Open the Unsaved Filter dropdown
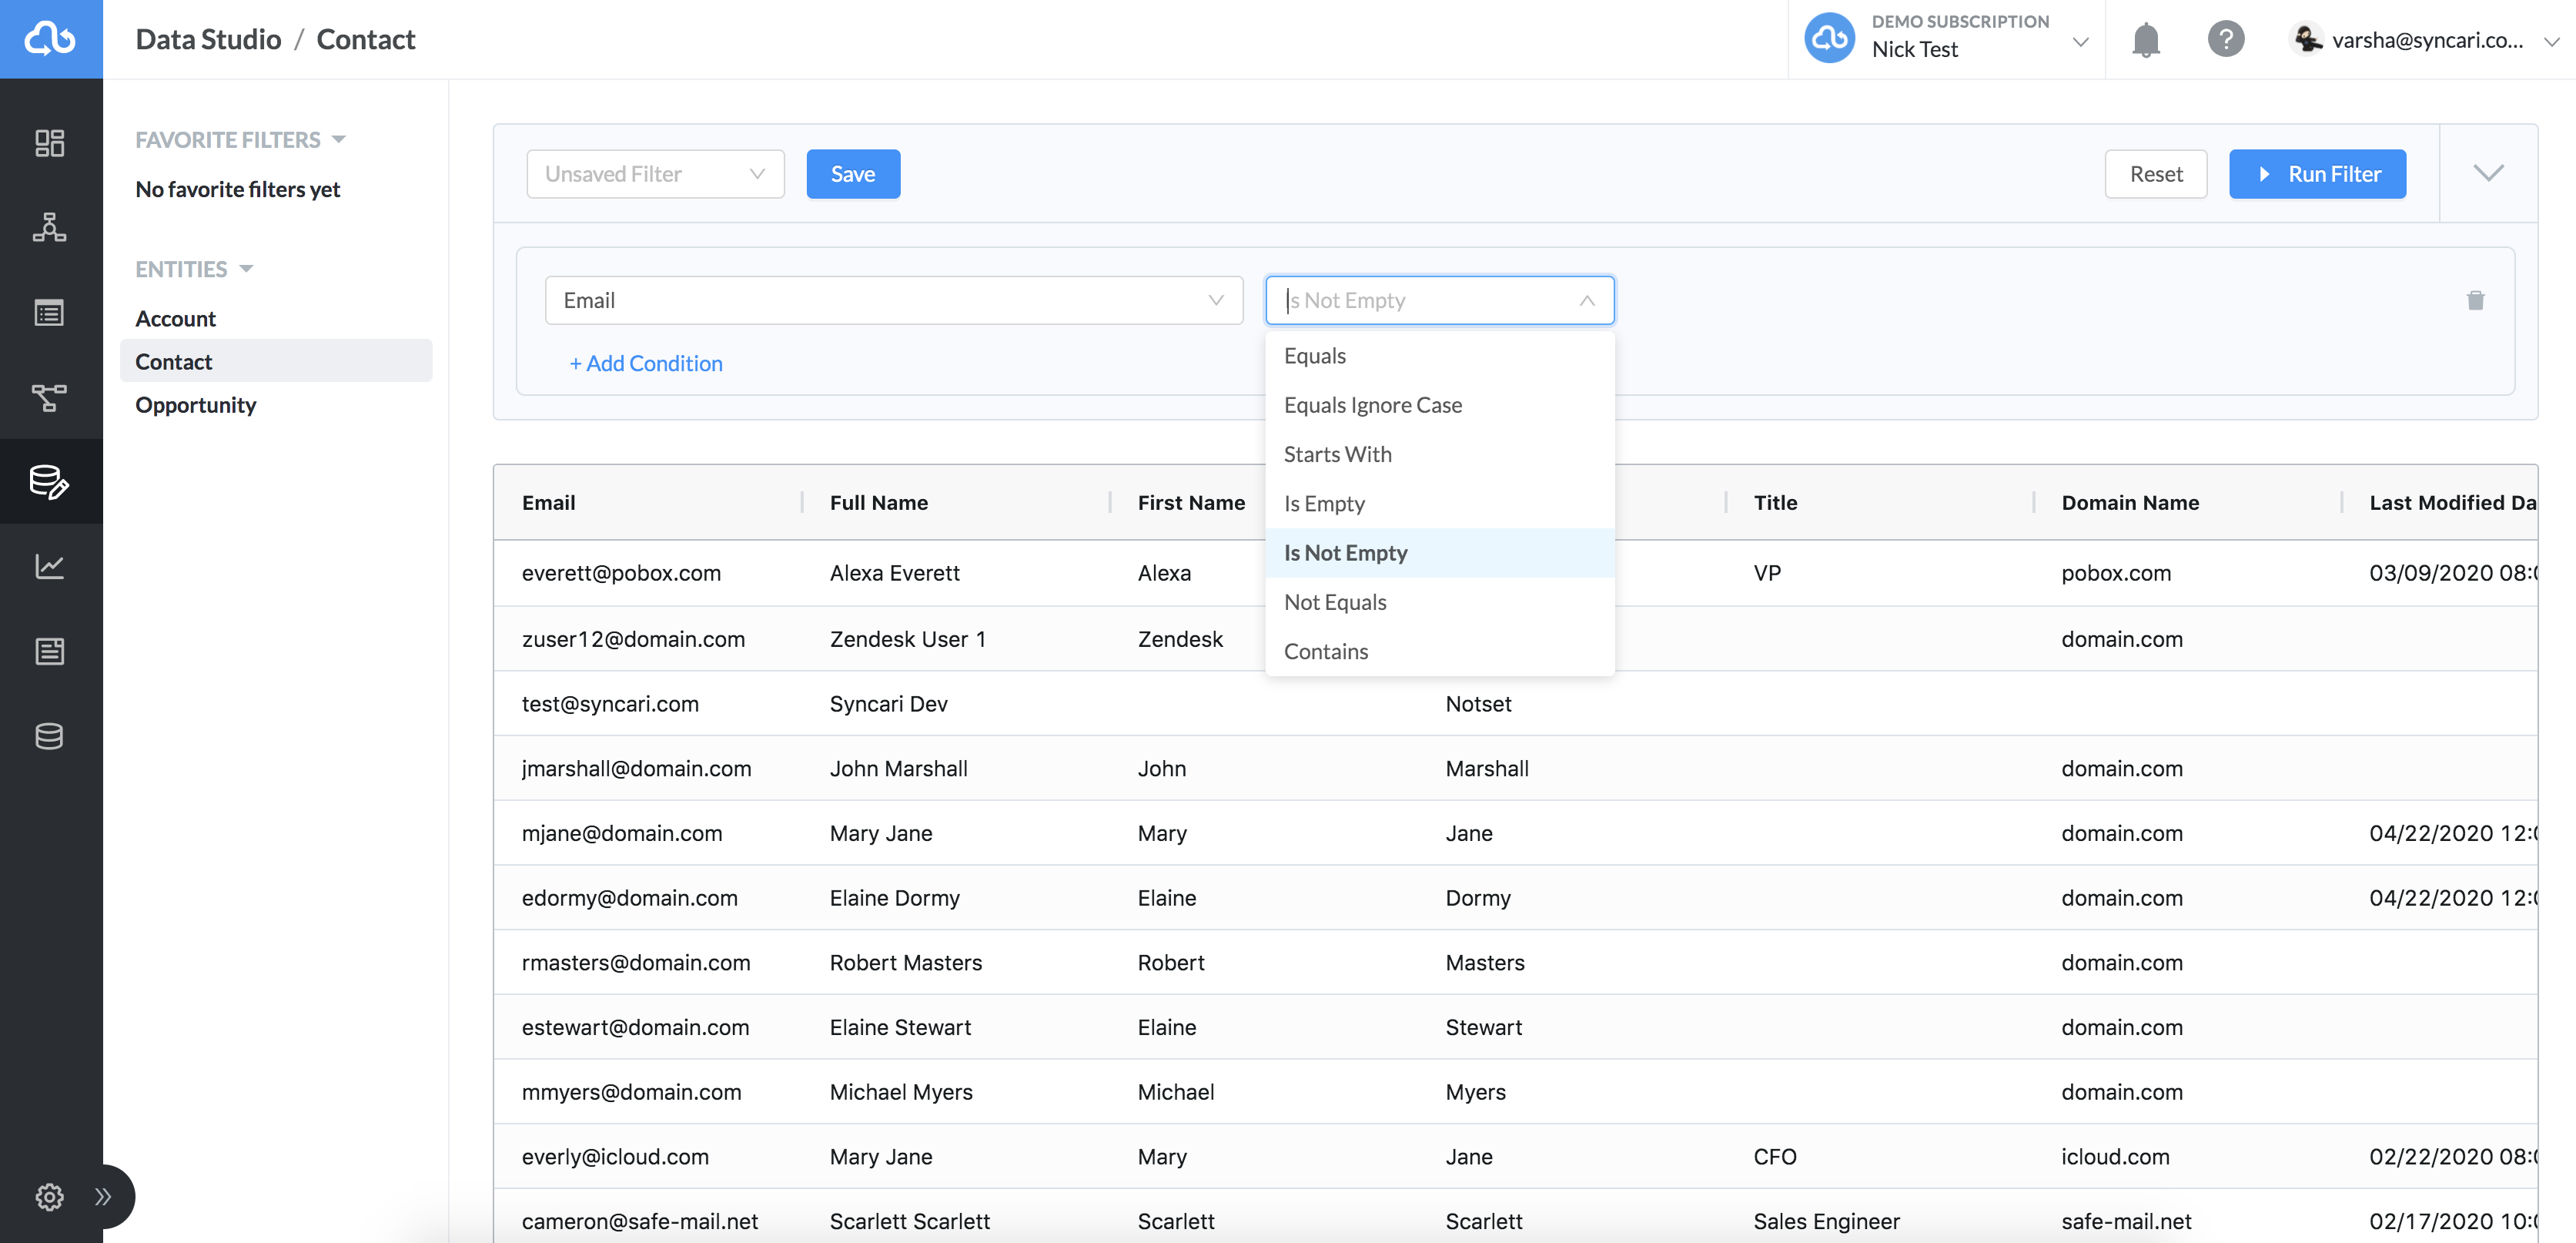This screenshot has height=1243, width=2576. (x=655, y=174)
